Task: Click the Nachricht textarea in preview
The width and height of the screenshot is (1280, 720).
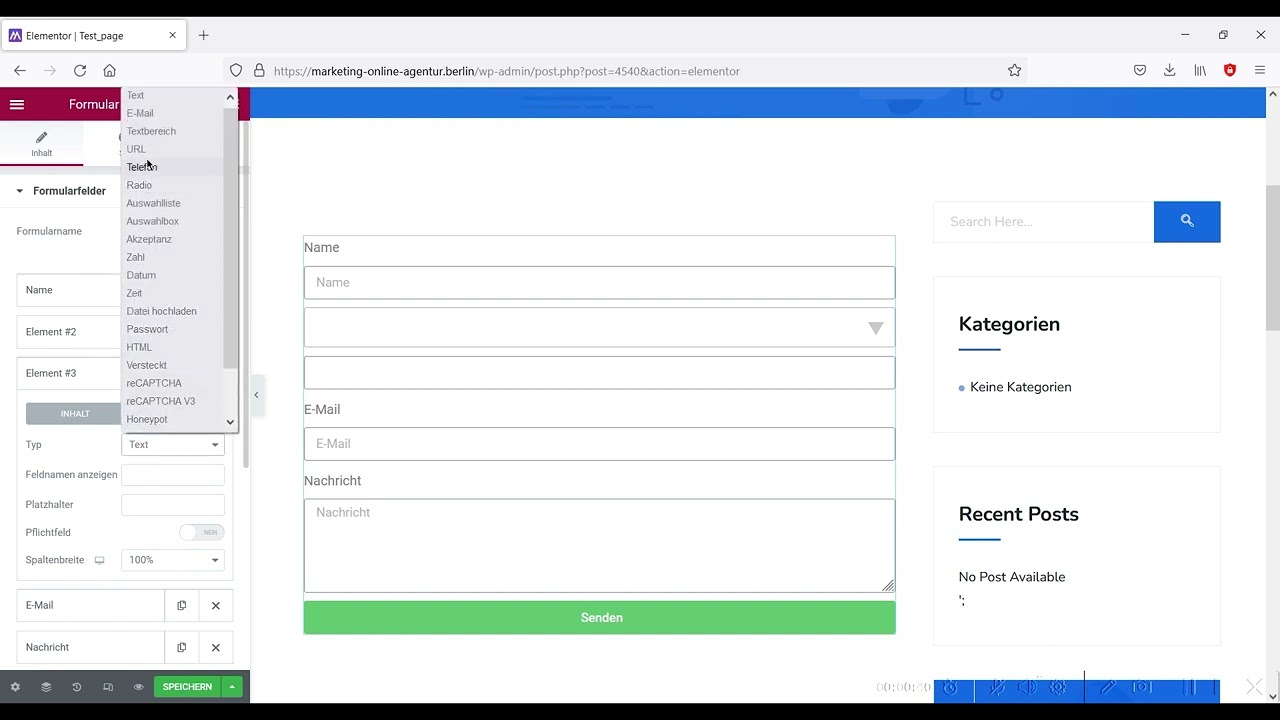Action: [599, 545]
